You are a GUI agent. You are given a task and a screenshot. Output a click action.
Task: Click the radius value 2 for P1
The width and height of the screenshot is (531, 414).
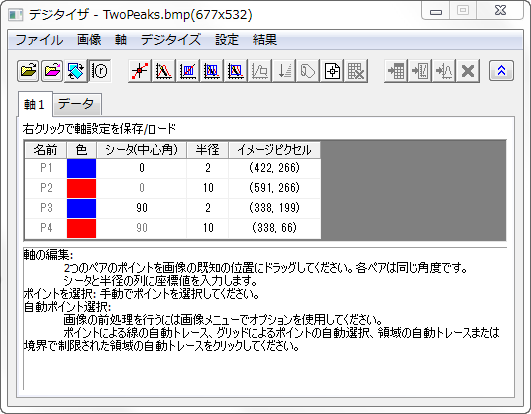(x=208, y=168)
